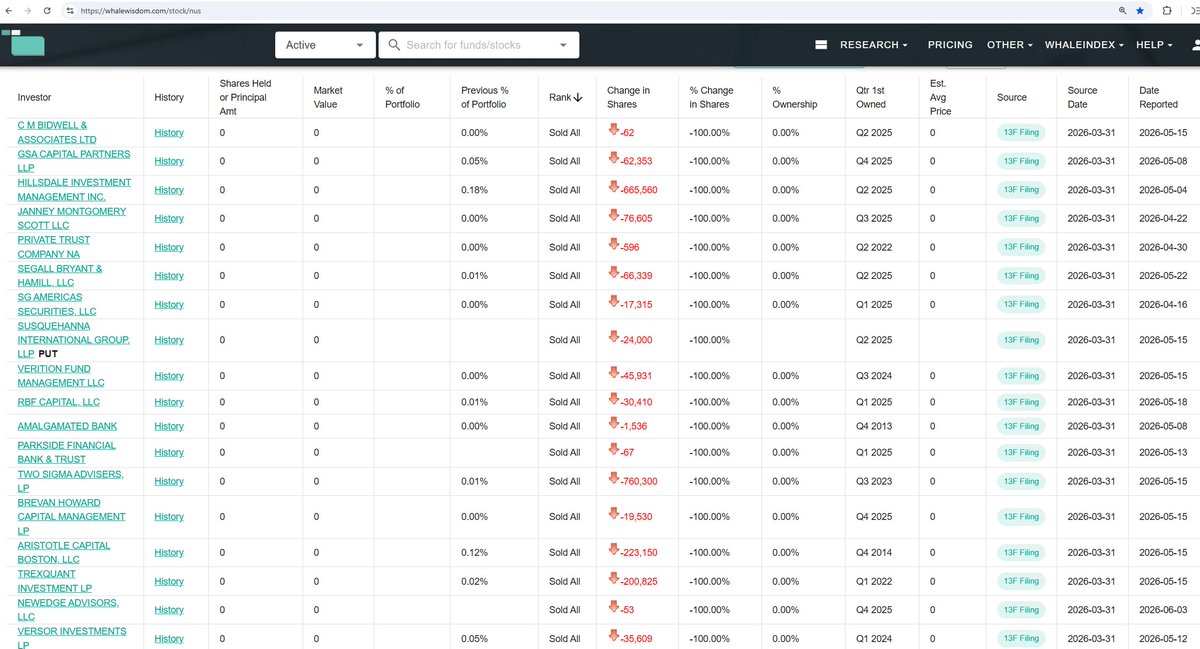
Task: Open browser zoom magnifier icon
Action: (x=1122, y=10)
